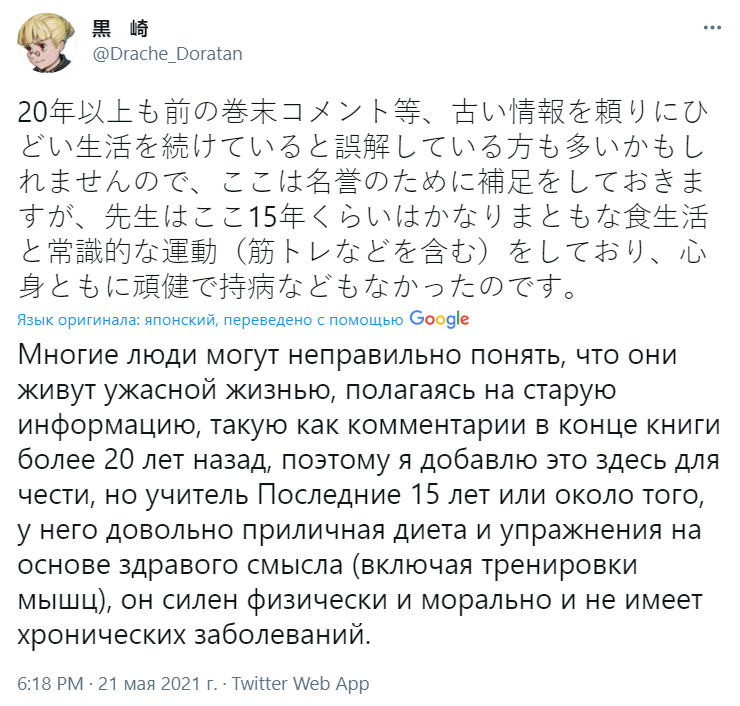The width and height of the screenshot is (740, 706).
Task: Click Russian line starting 'более 20 лет назад'
Action: tap(369, 460)
